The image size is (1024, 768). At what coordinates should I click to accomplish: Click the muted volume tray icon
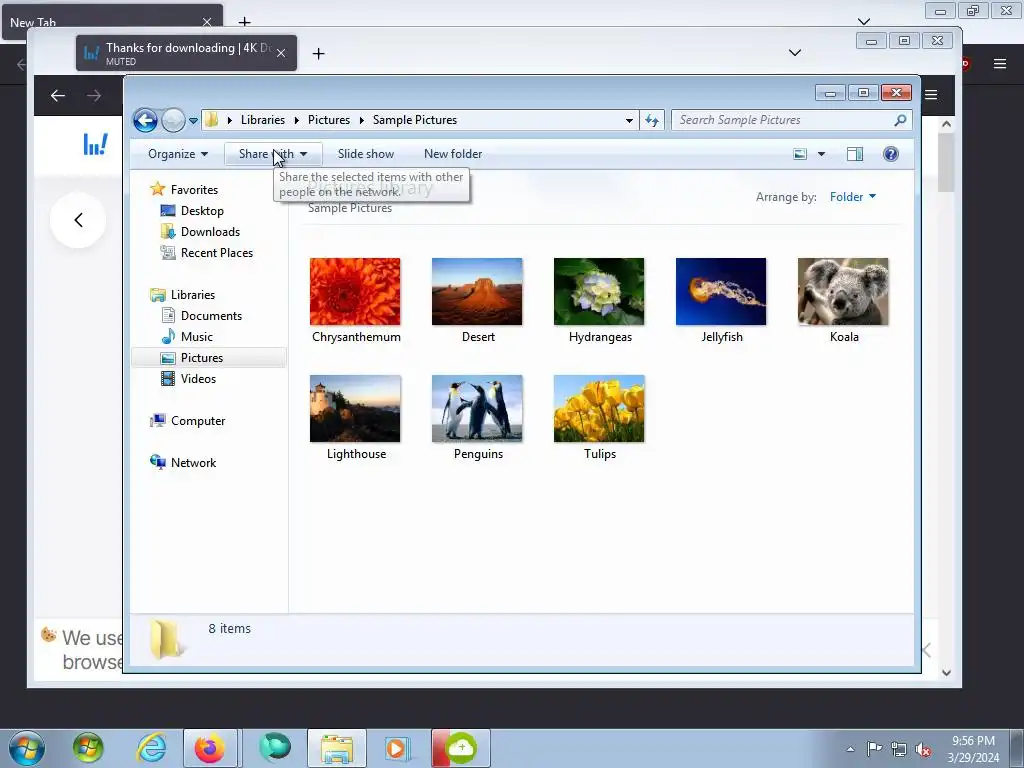[923, 750]
